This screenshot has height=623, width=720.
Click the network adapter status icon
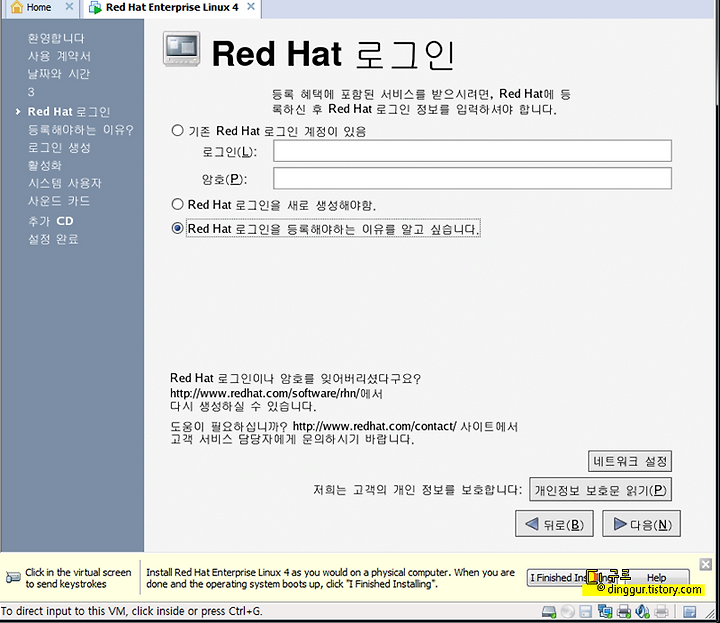(x=605, y=612)
